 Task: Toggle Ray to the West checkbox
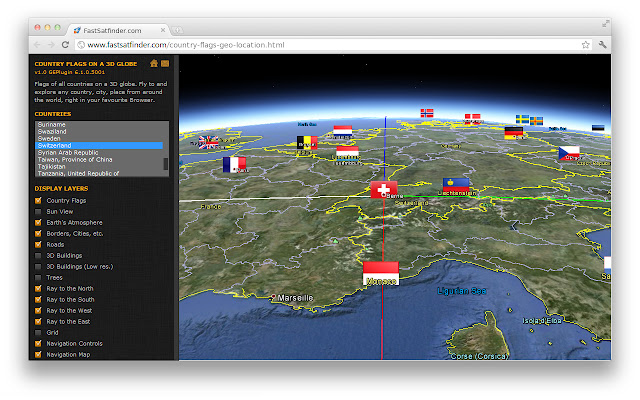pyautogui.click(x=38, y=311)
